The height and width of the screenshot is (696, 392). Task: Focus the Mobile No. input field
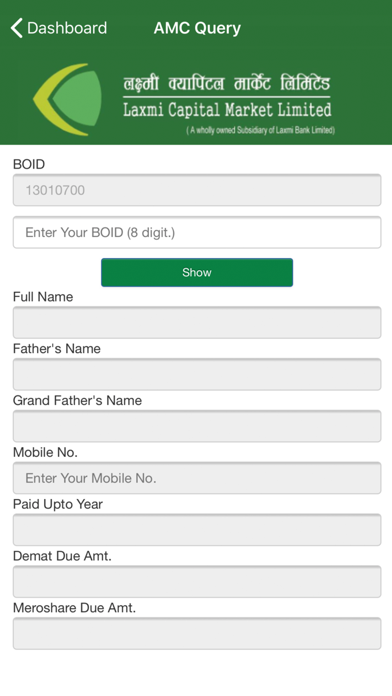point(197,478)
